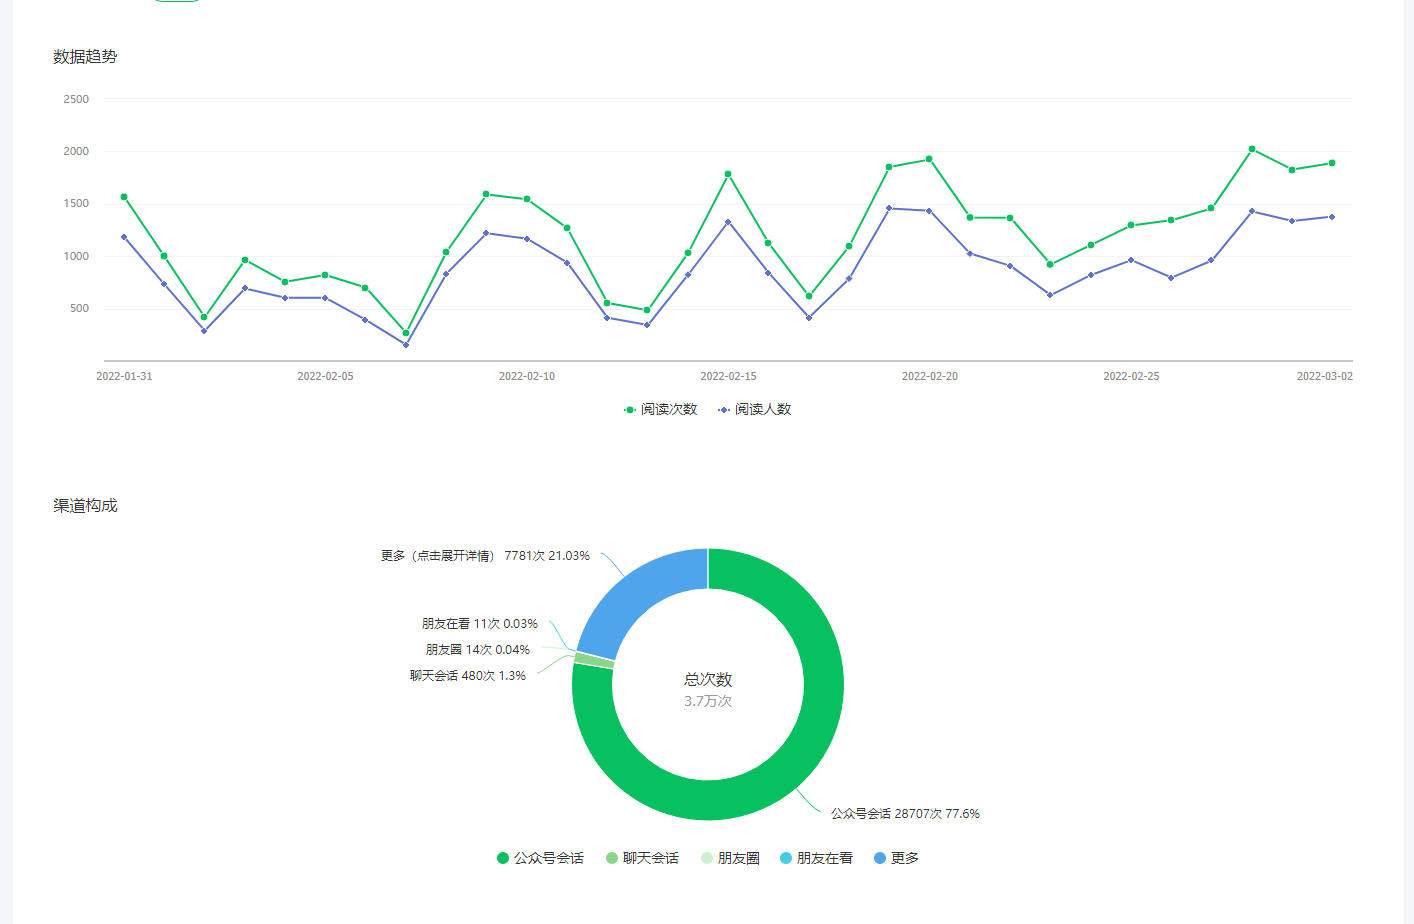
Task: Click last green point at 2022-03-02
Action: (1332, 163)
